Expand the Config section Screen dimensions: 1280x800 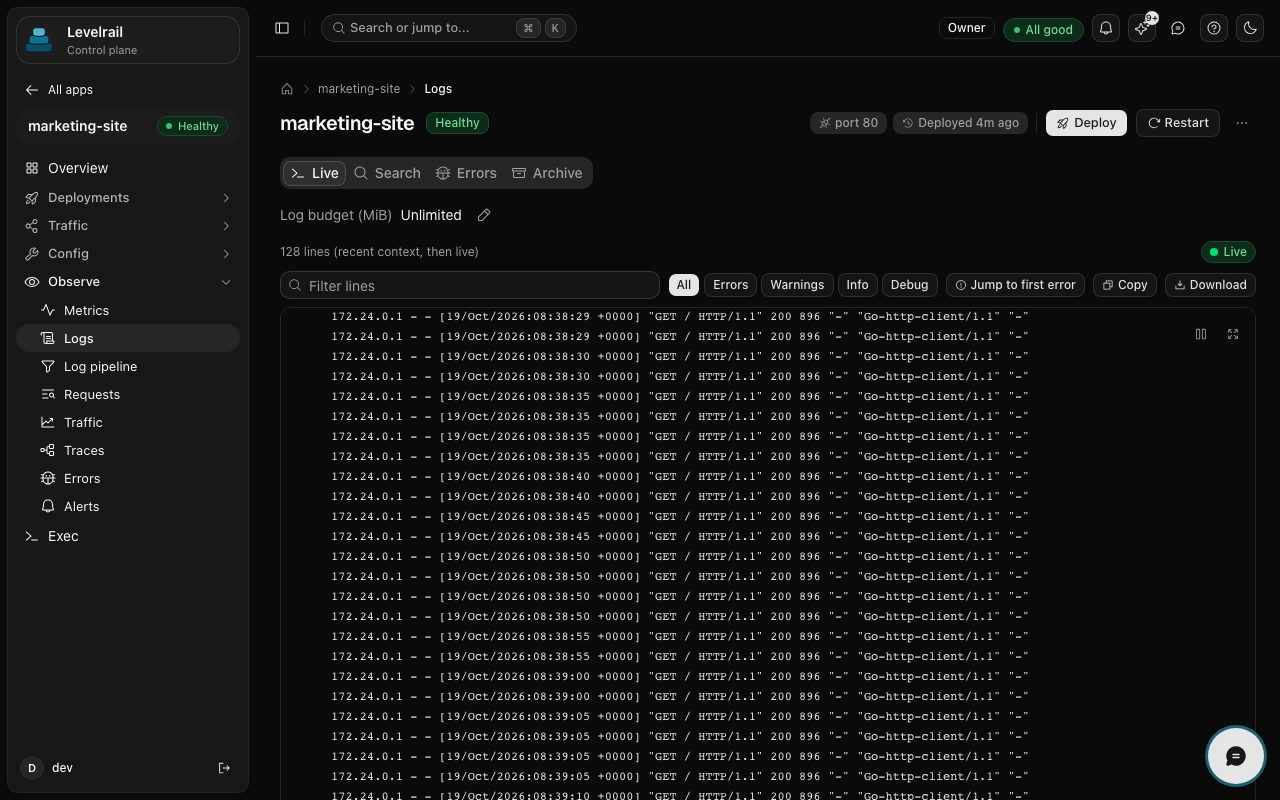(128, 254)
